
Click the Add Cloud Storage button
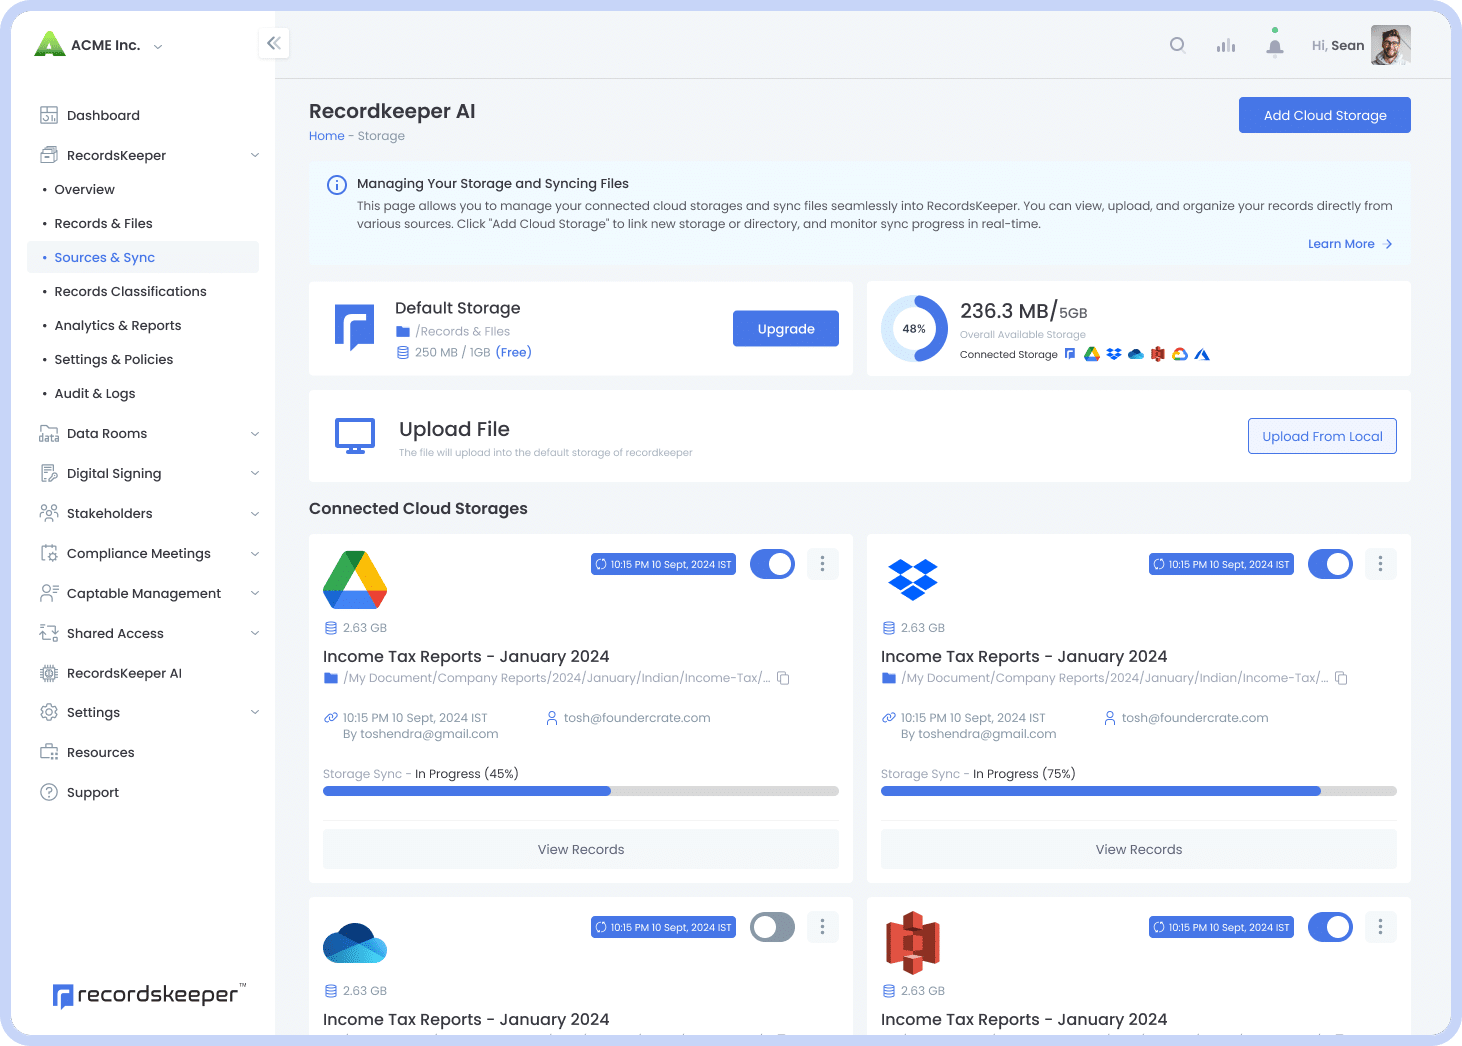[x=1325, y=115]
